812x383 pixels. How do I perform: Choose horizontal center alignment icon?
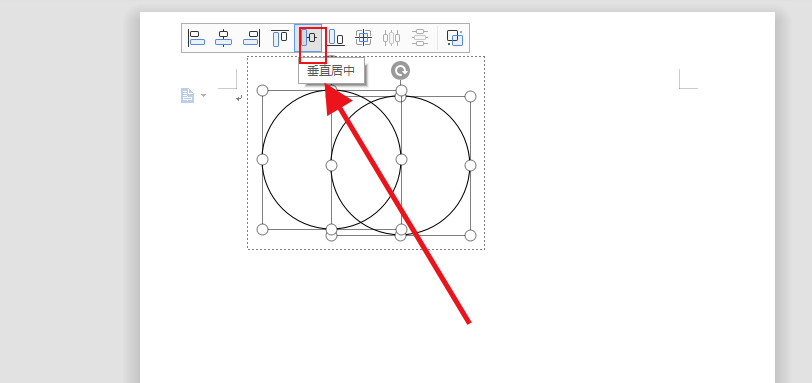click(x=224, y=38)
